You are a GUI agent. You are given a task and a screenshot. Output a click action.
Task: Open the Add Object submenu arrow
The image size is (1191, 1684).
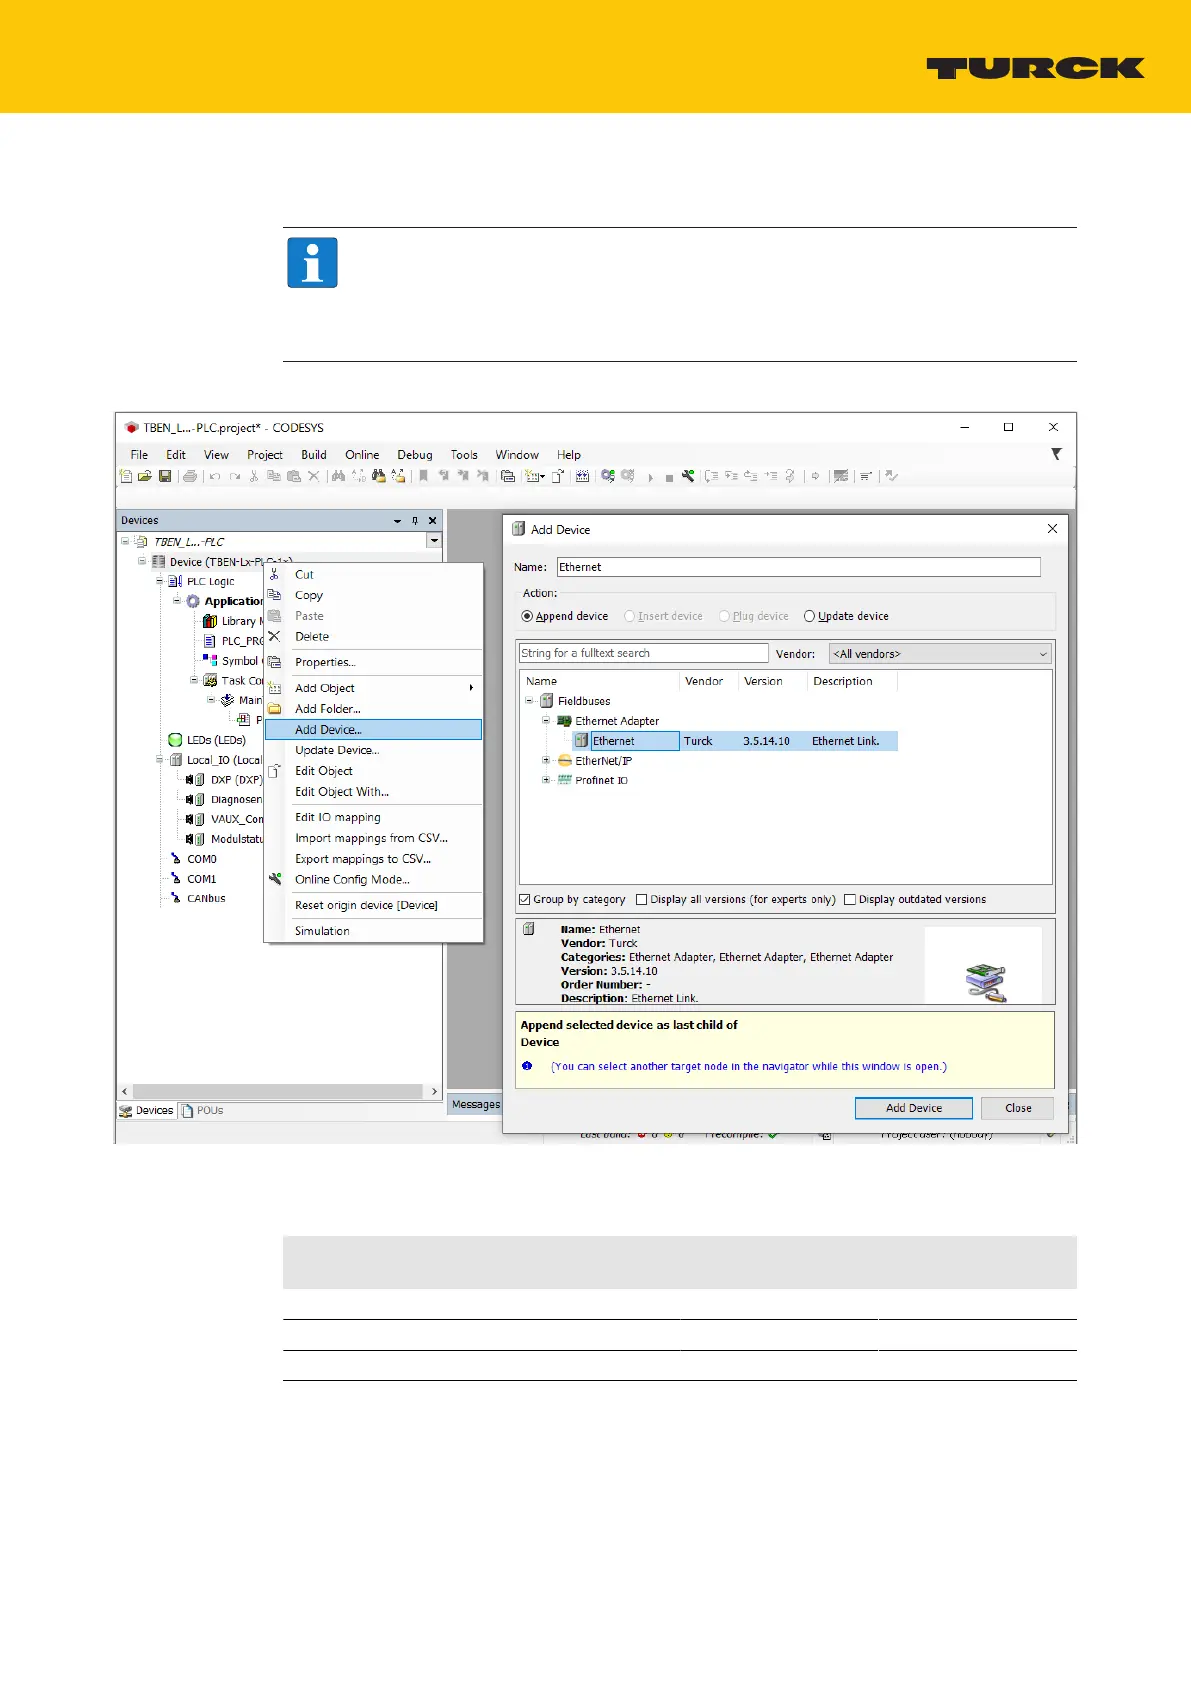tap(471, 688)
